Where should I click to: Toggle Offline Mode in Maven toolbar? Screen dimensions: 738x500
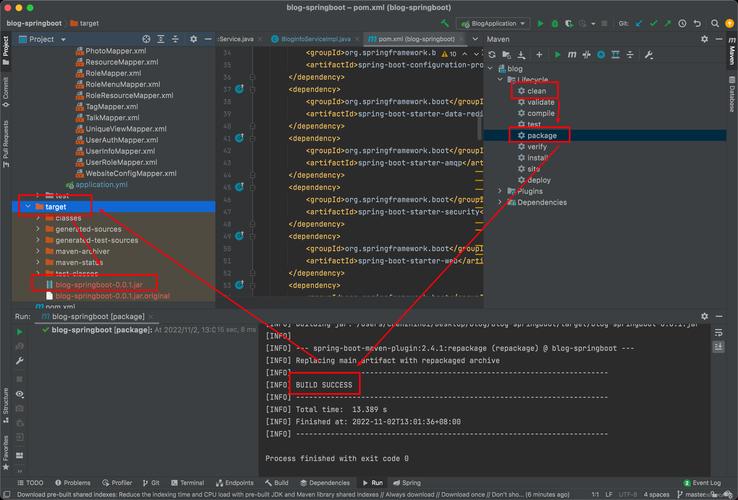[x=586, y=55]
